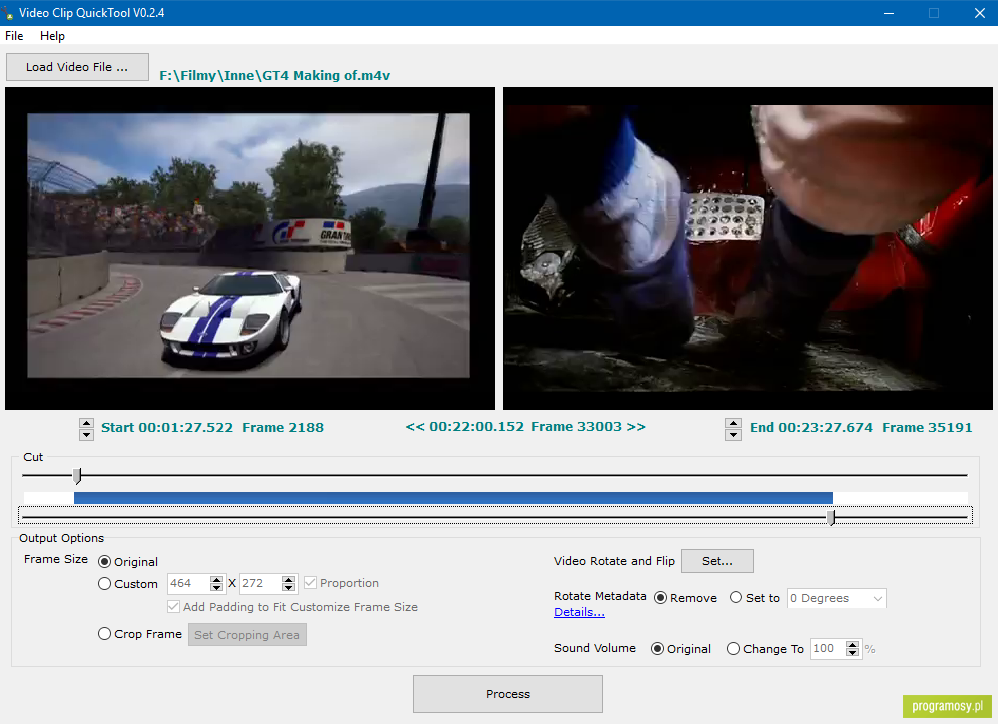Click the Start 00:01:27.522 timestamp

(x=167, y=428)
